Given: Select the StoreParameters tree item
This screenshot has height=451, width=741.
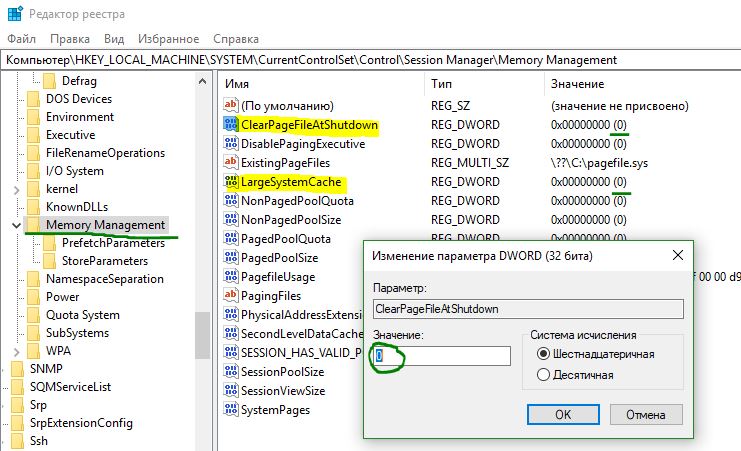Looking at the screenshot, I should [104, 261].
